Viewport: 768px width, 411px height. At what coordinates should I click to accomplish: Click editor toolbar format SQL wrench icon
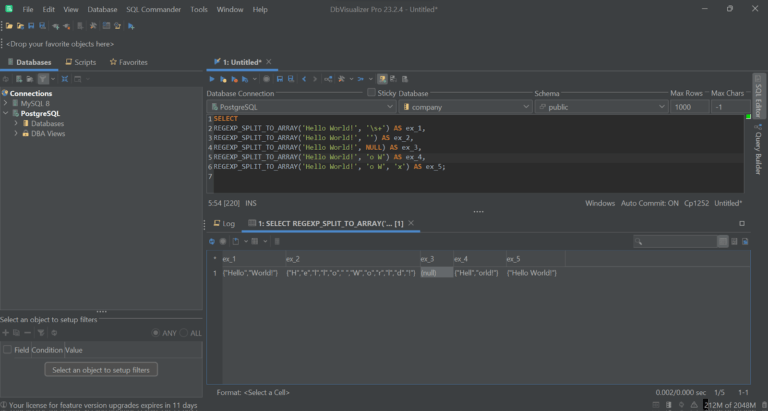tap(342, 79)
